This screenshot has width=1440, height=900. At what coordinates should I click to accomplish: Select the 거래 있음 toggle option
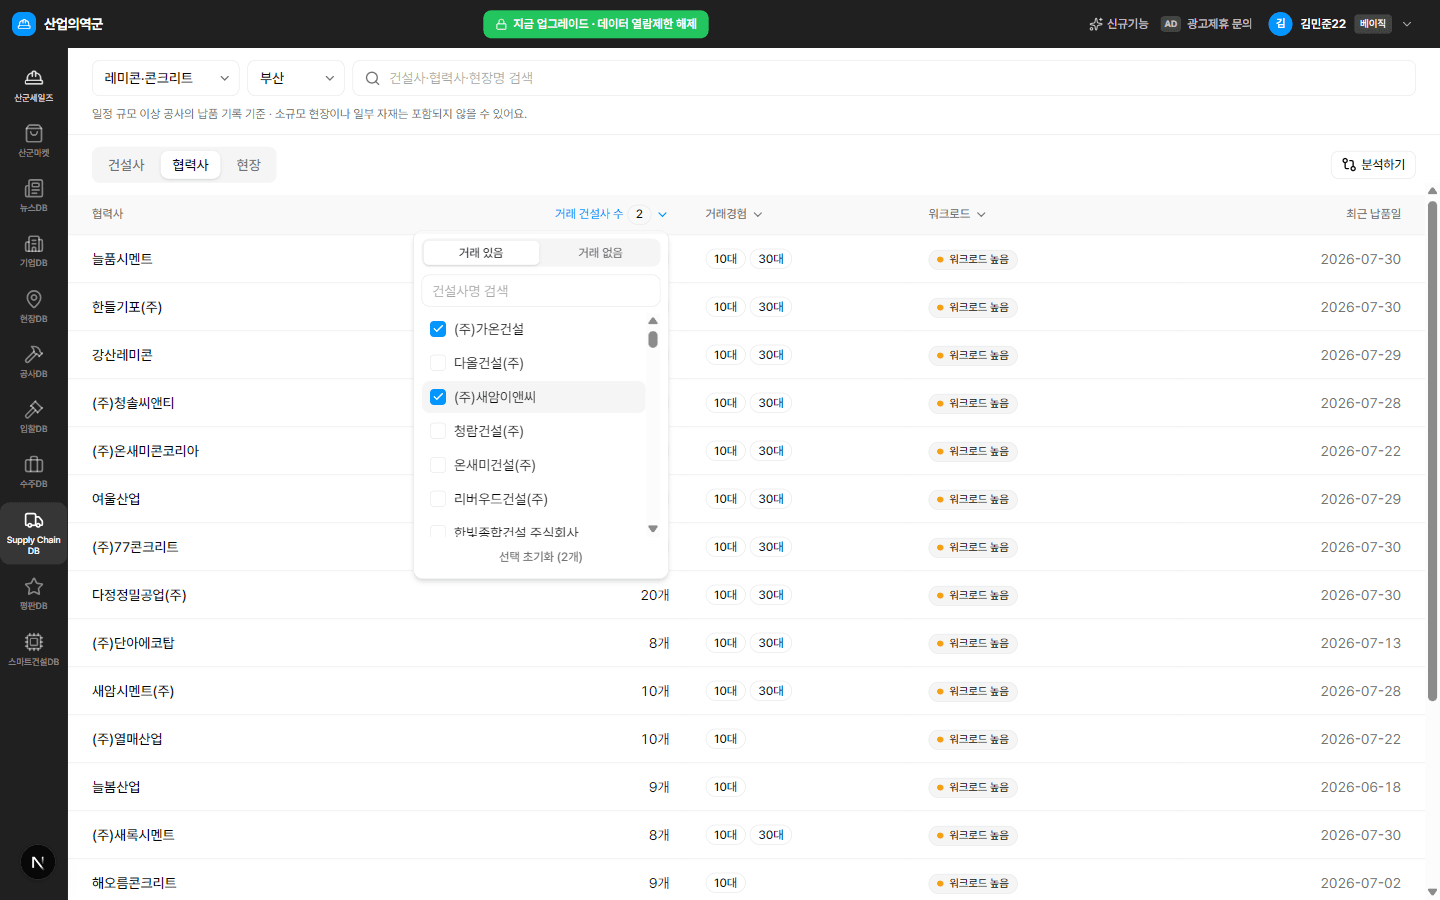481,253
